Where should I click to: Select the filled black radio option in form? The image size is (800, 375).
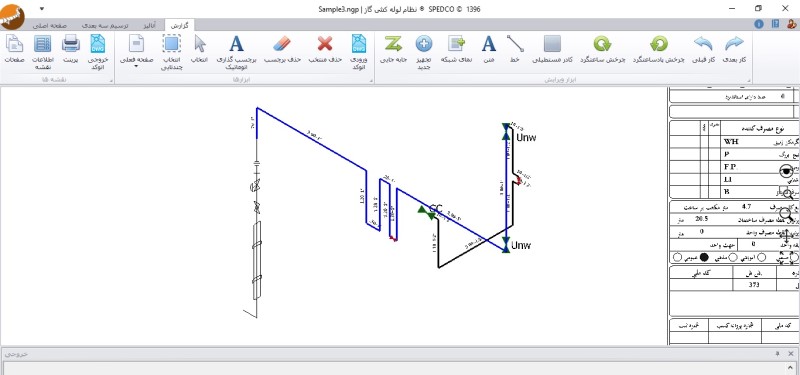pyautogui.click(x=704, y=258)
